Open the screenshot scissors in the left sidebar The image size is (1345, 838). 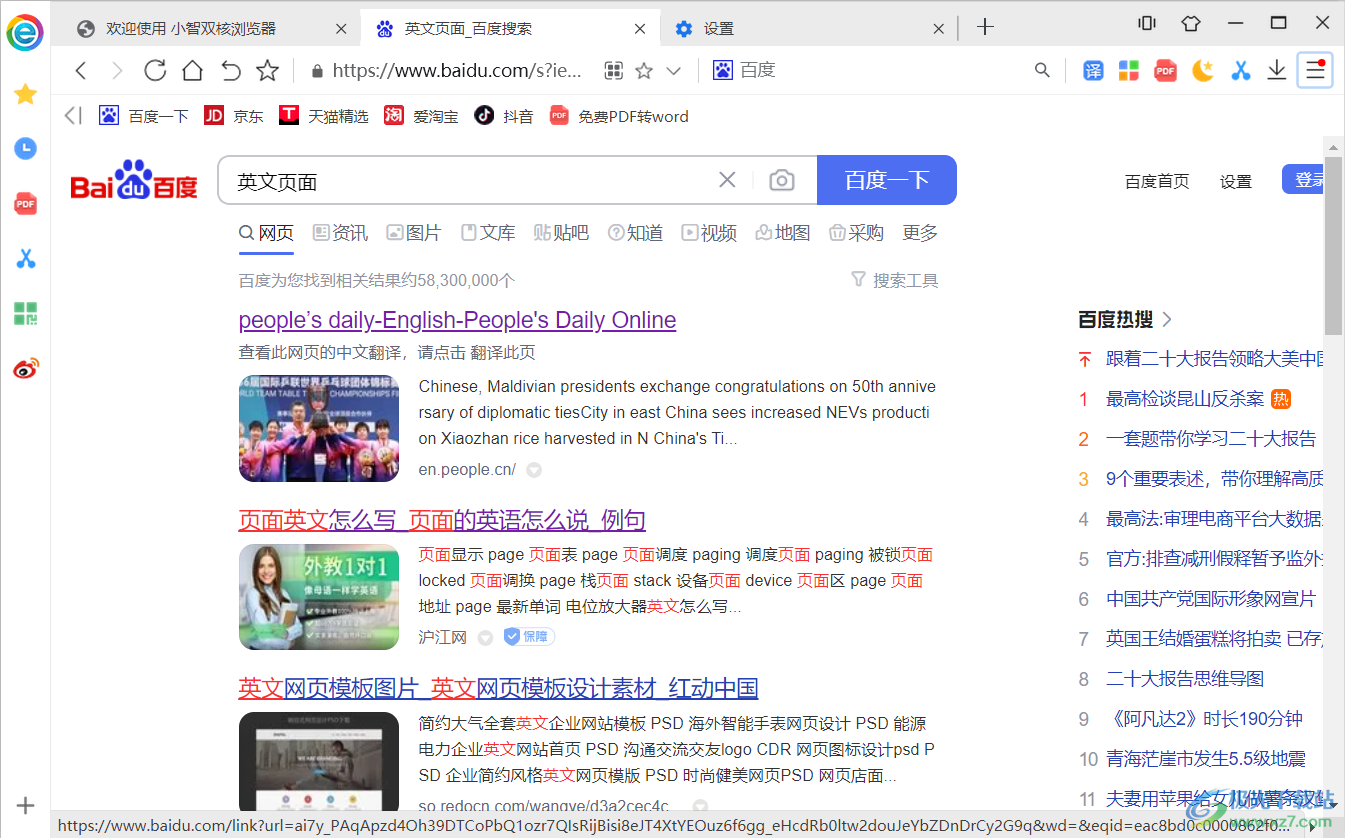(x=25, y=259)
